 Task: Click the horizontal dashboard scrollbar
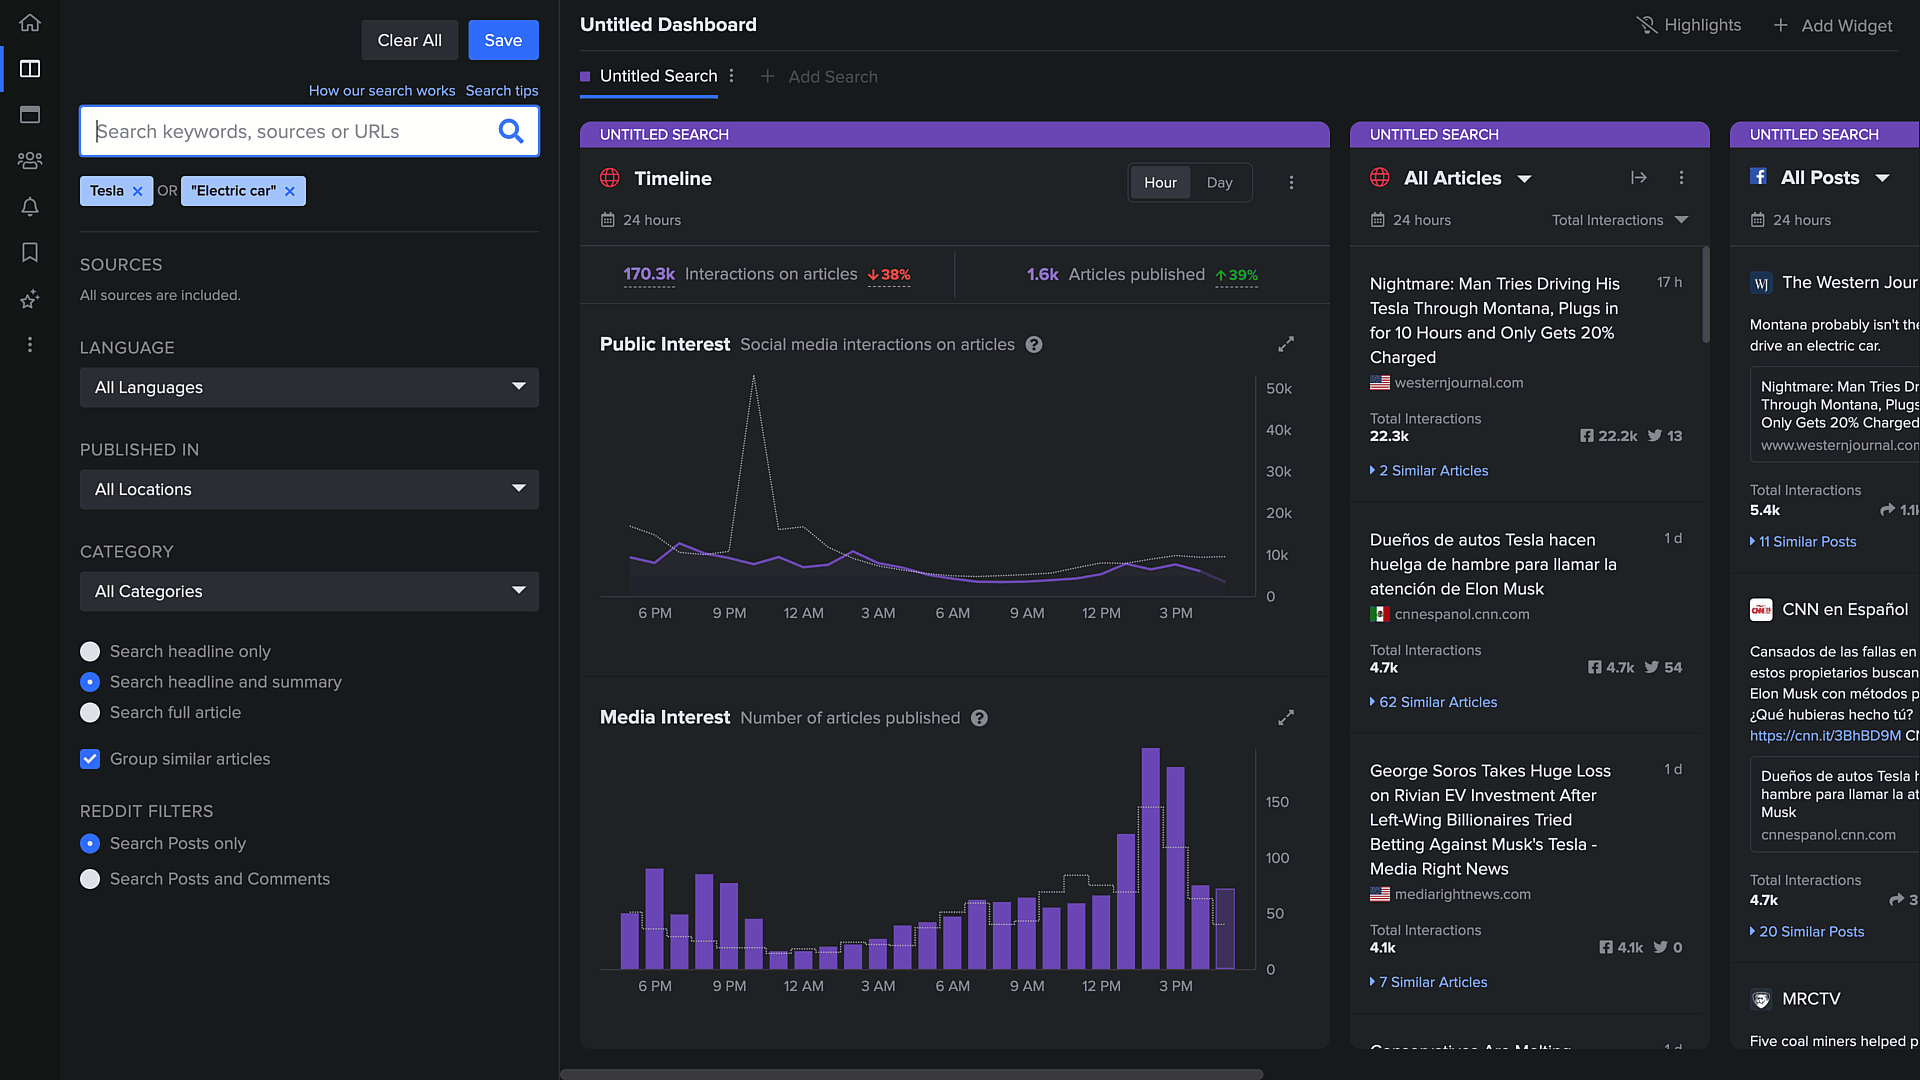click(912, 1075)
